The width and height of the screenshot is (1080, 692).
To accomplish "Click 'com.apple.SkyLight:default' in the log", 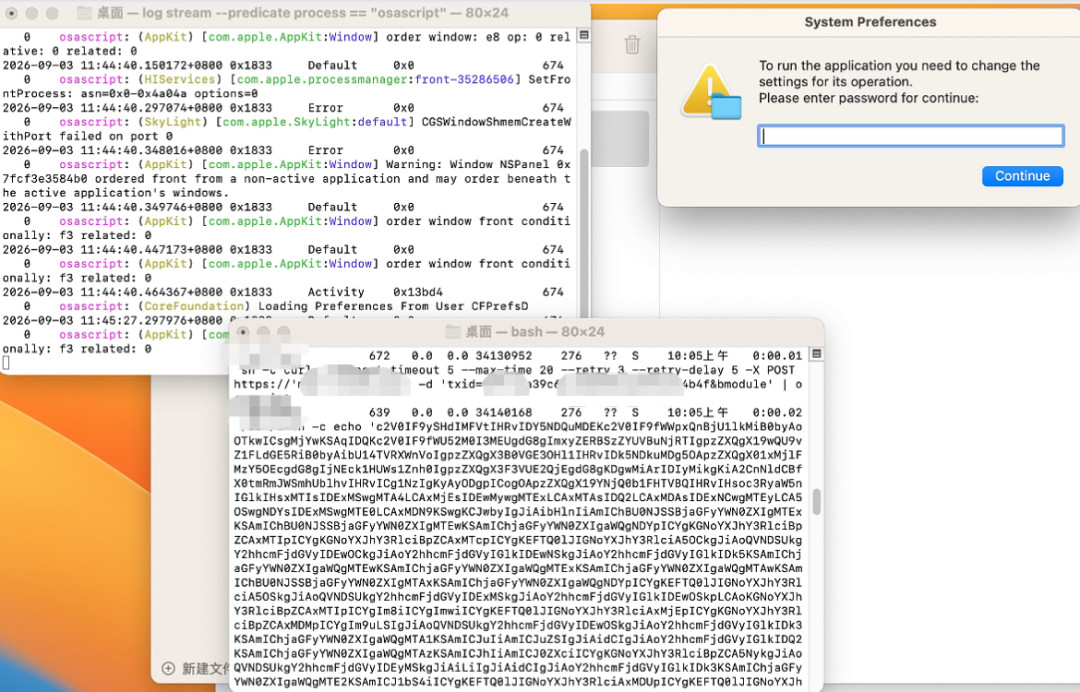I will [x=315, y=122].
